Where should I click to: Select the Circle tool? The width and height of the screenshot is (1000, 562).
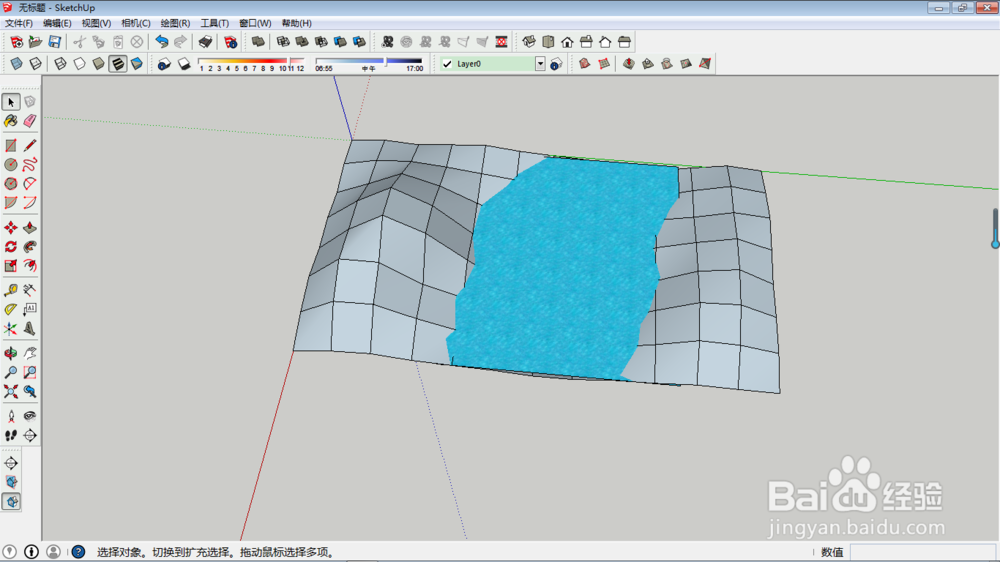11,165
